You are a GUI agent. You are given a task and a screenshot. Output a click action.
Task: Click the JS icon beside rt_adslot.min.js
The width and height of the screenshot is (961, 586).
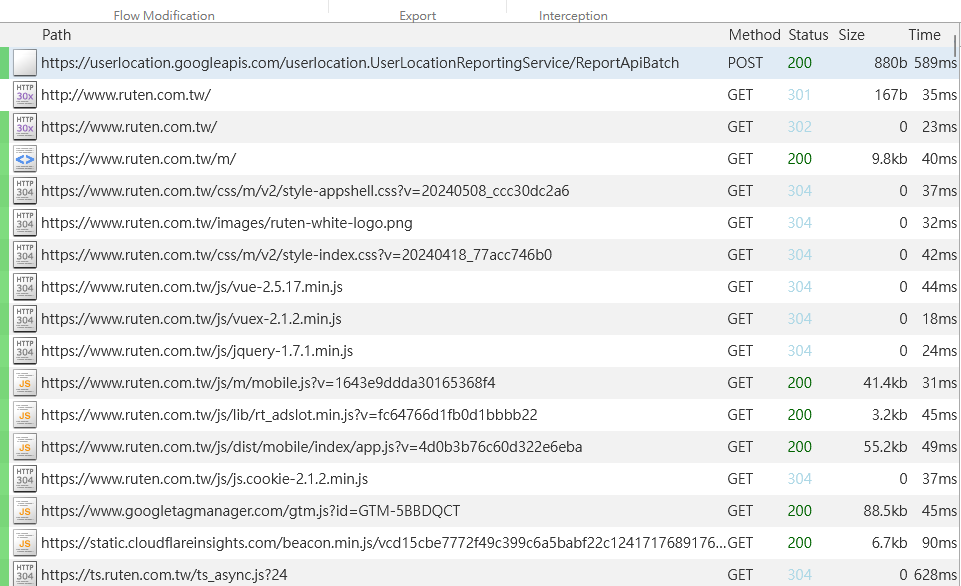click(25, 414)
